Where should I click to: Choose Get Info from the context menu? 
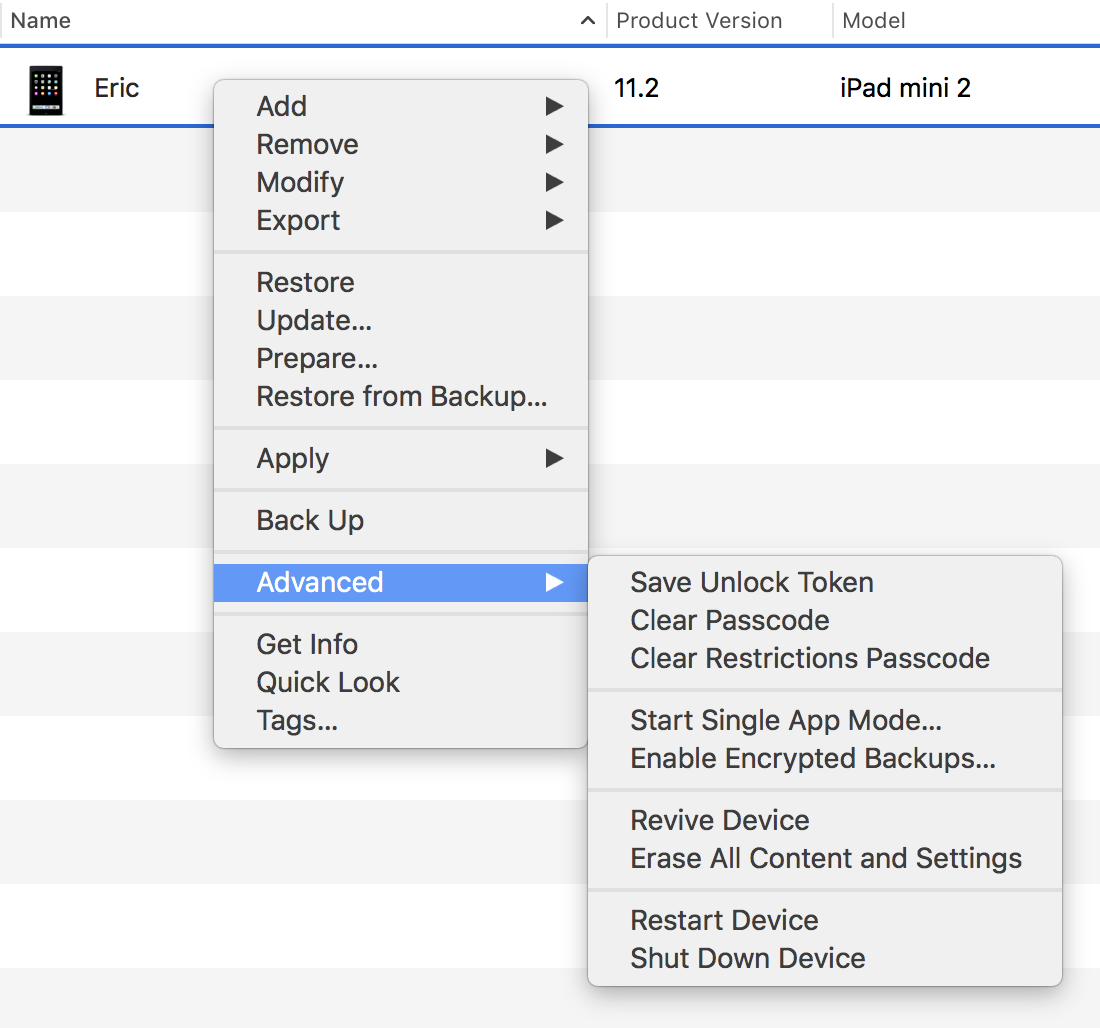coord(401,644)
